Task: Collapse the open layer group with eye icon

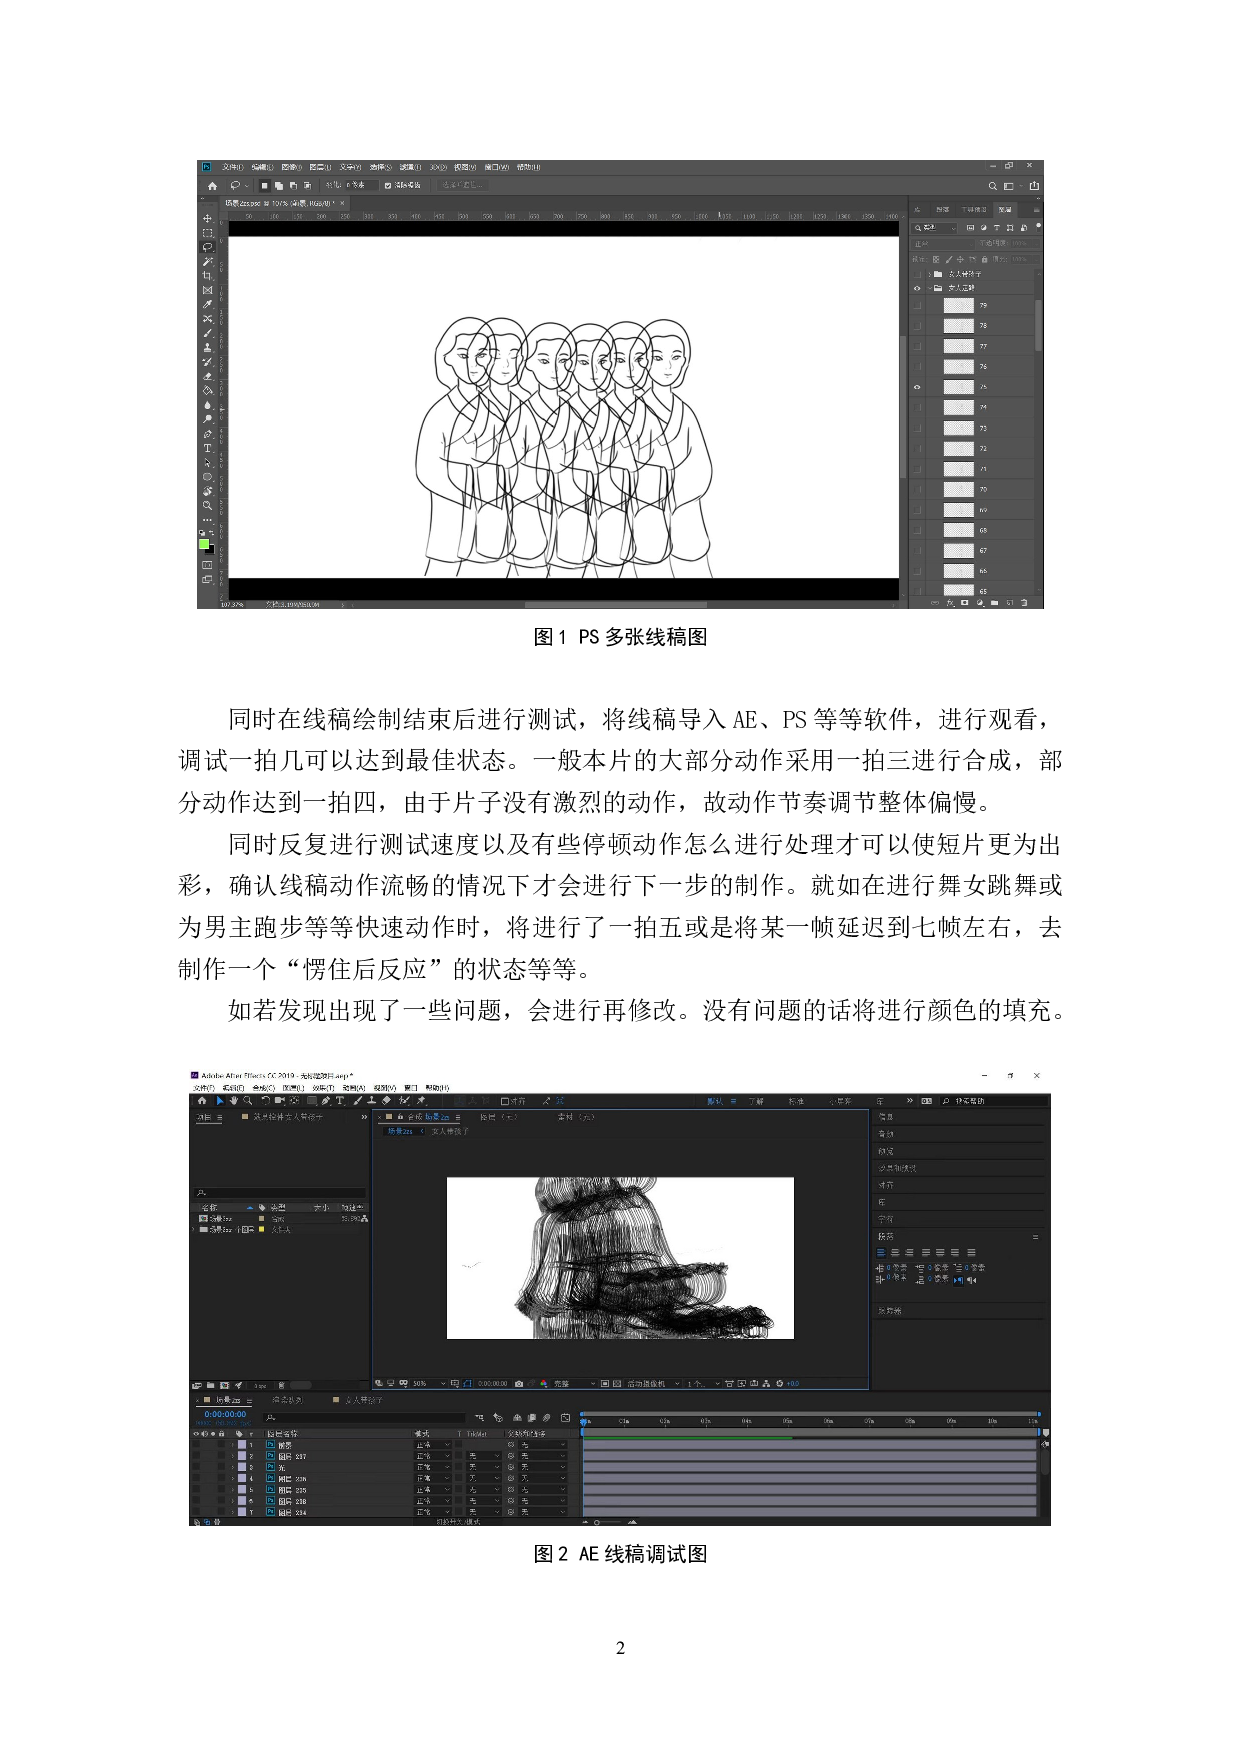Action: [x=929, y=288]
